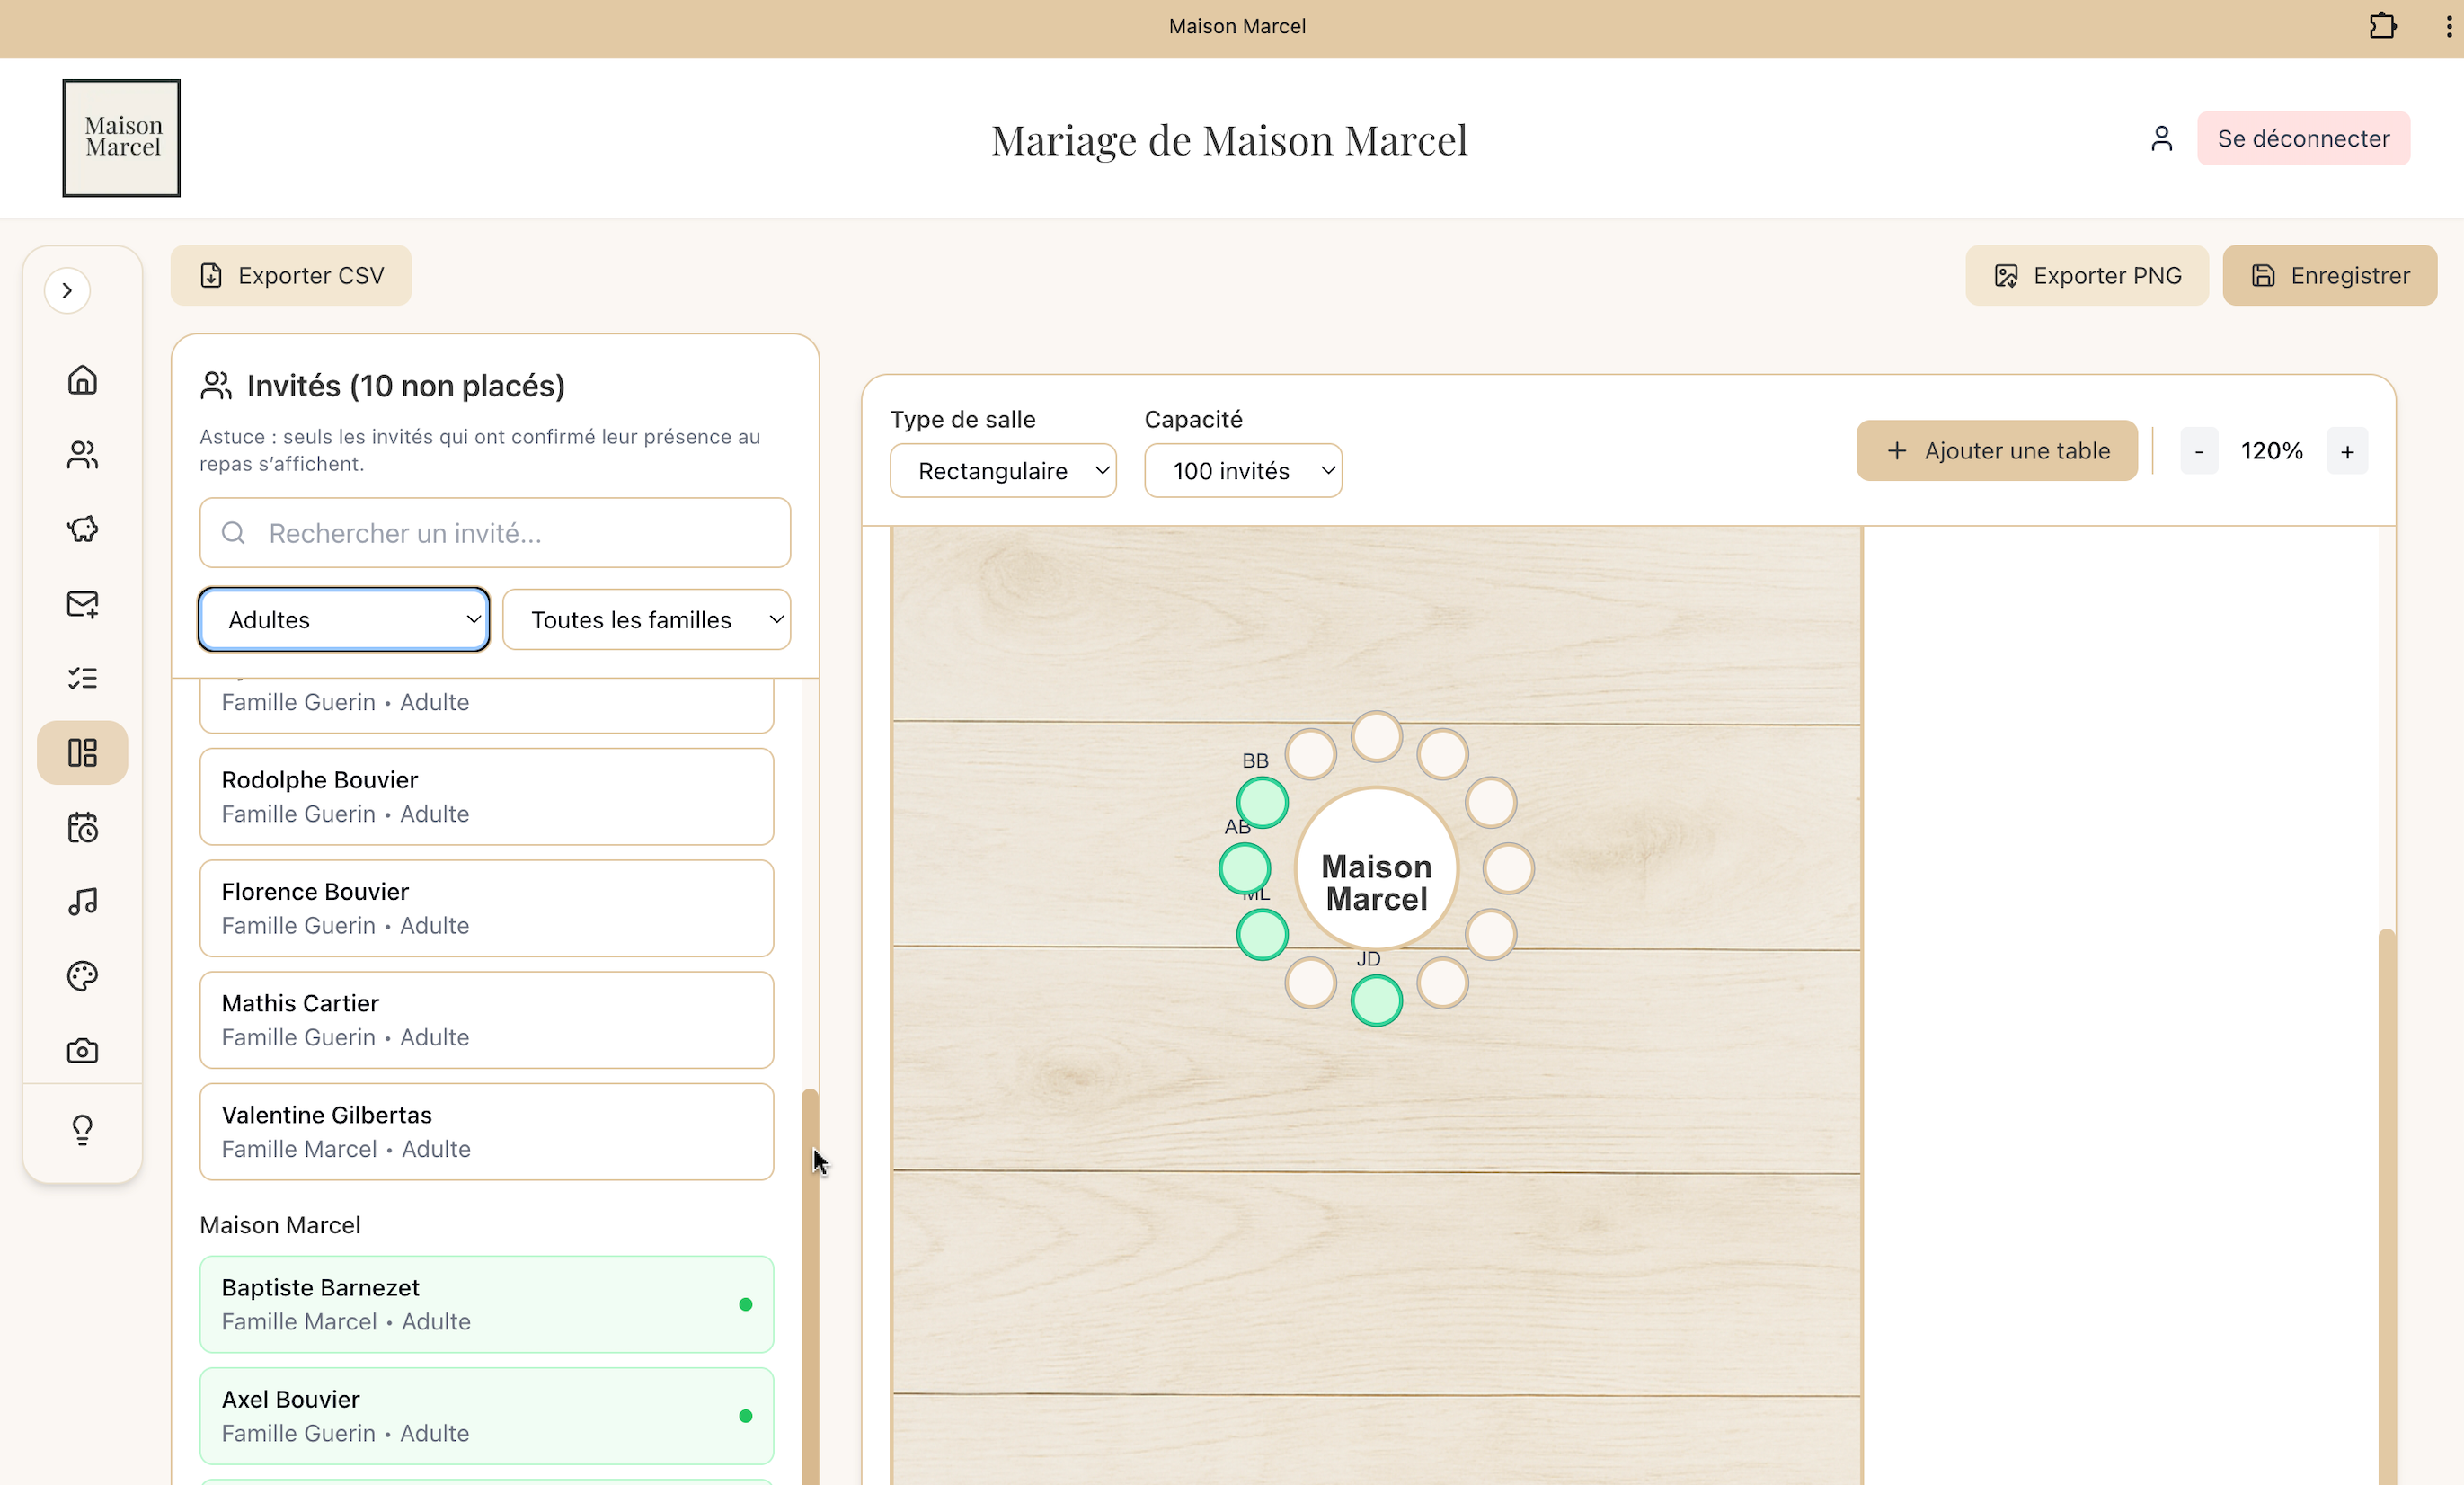The image size is (2464, 1485).
Task: Increase zoom with the plus button
Action: [2346, 452]
